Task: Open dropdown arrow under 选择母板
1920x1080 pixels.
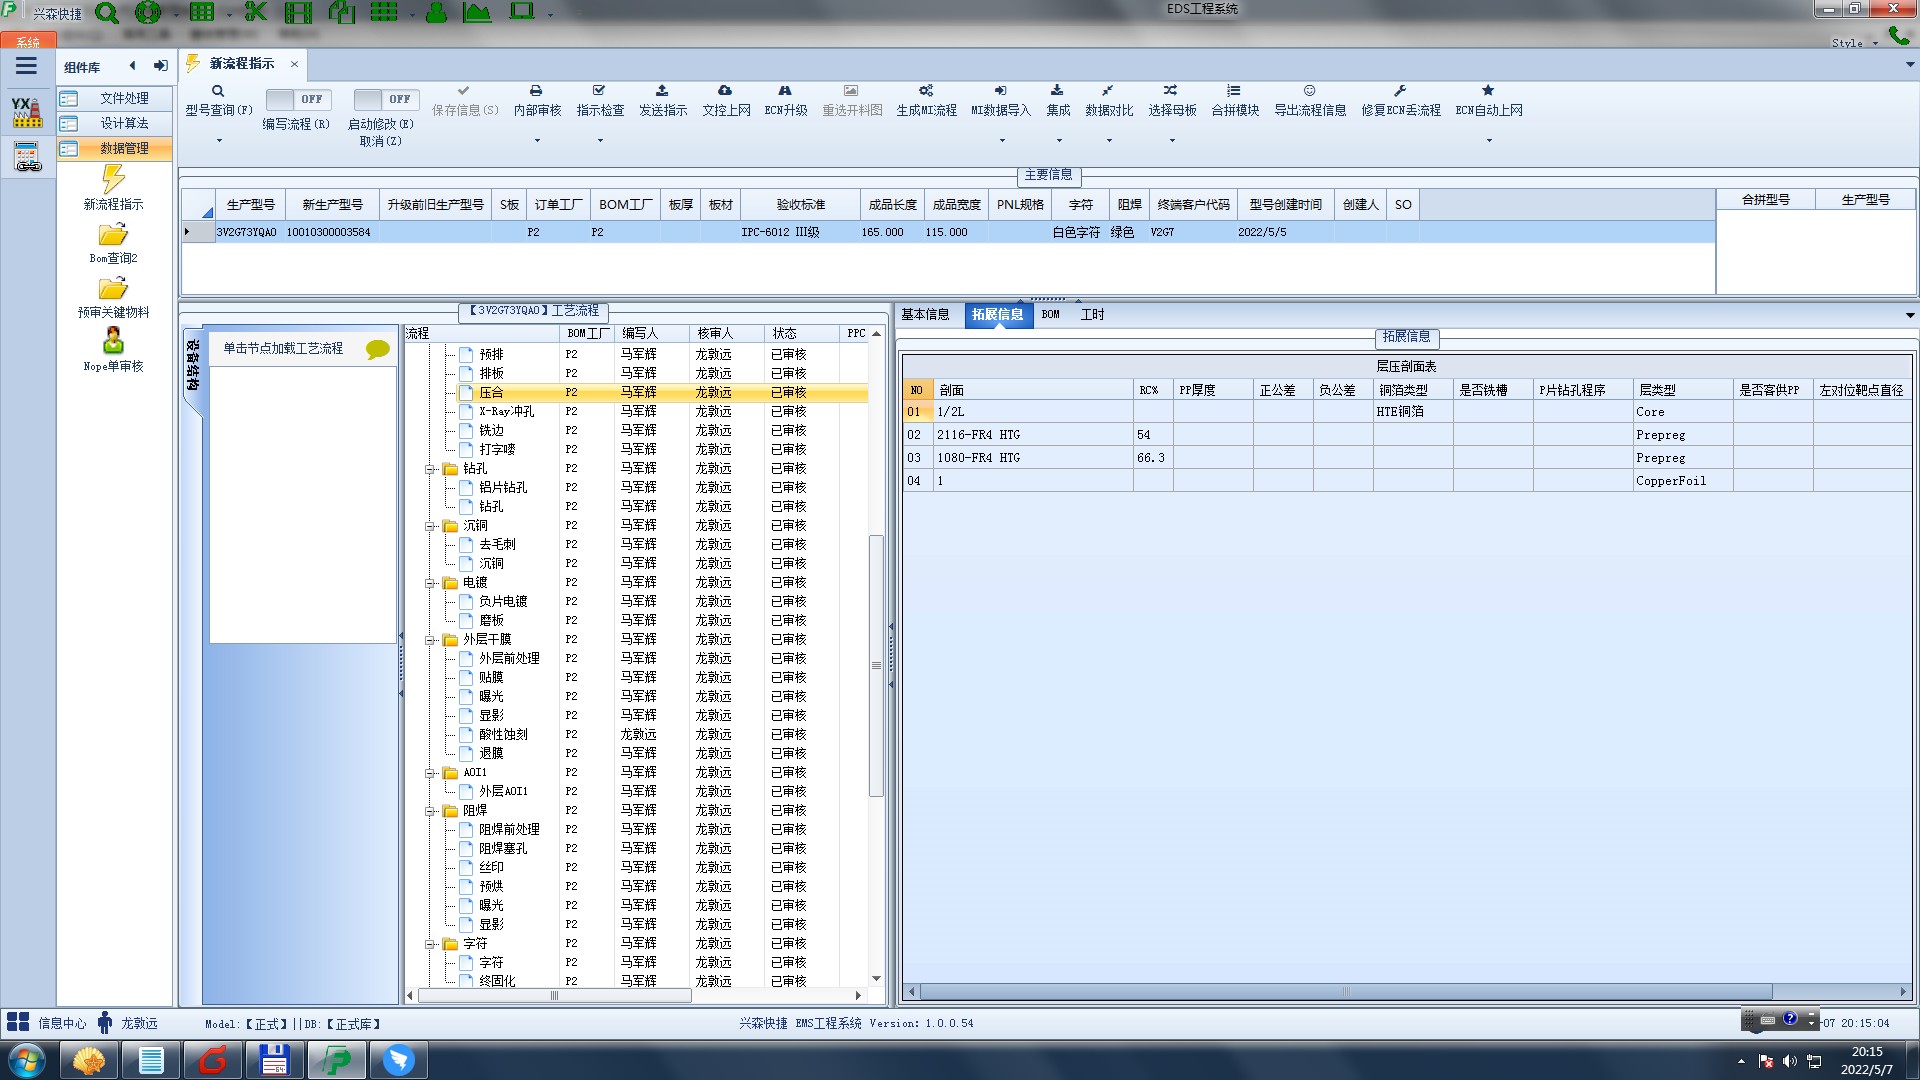Action: pyautogui.click(x=1172, y=141)
